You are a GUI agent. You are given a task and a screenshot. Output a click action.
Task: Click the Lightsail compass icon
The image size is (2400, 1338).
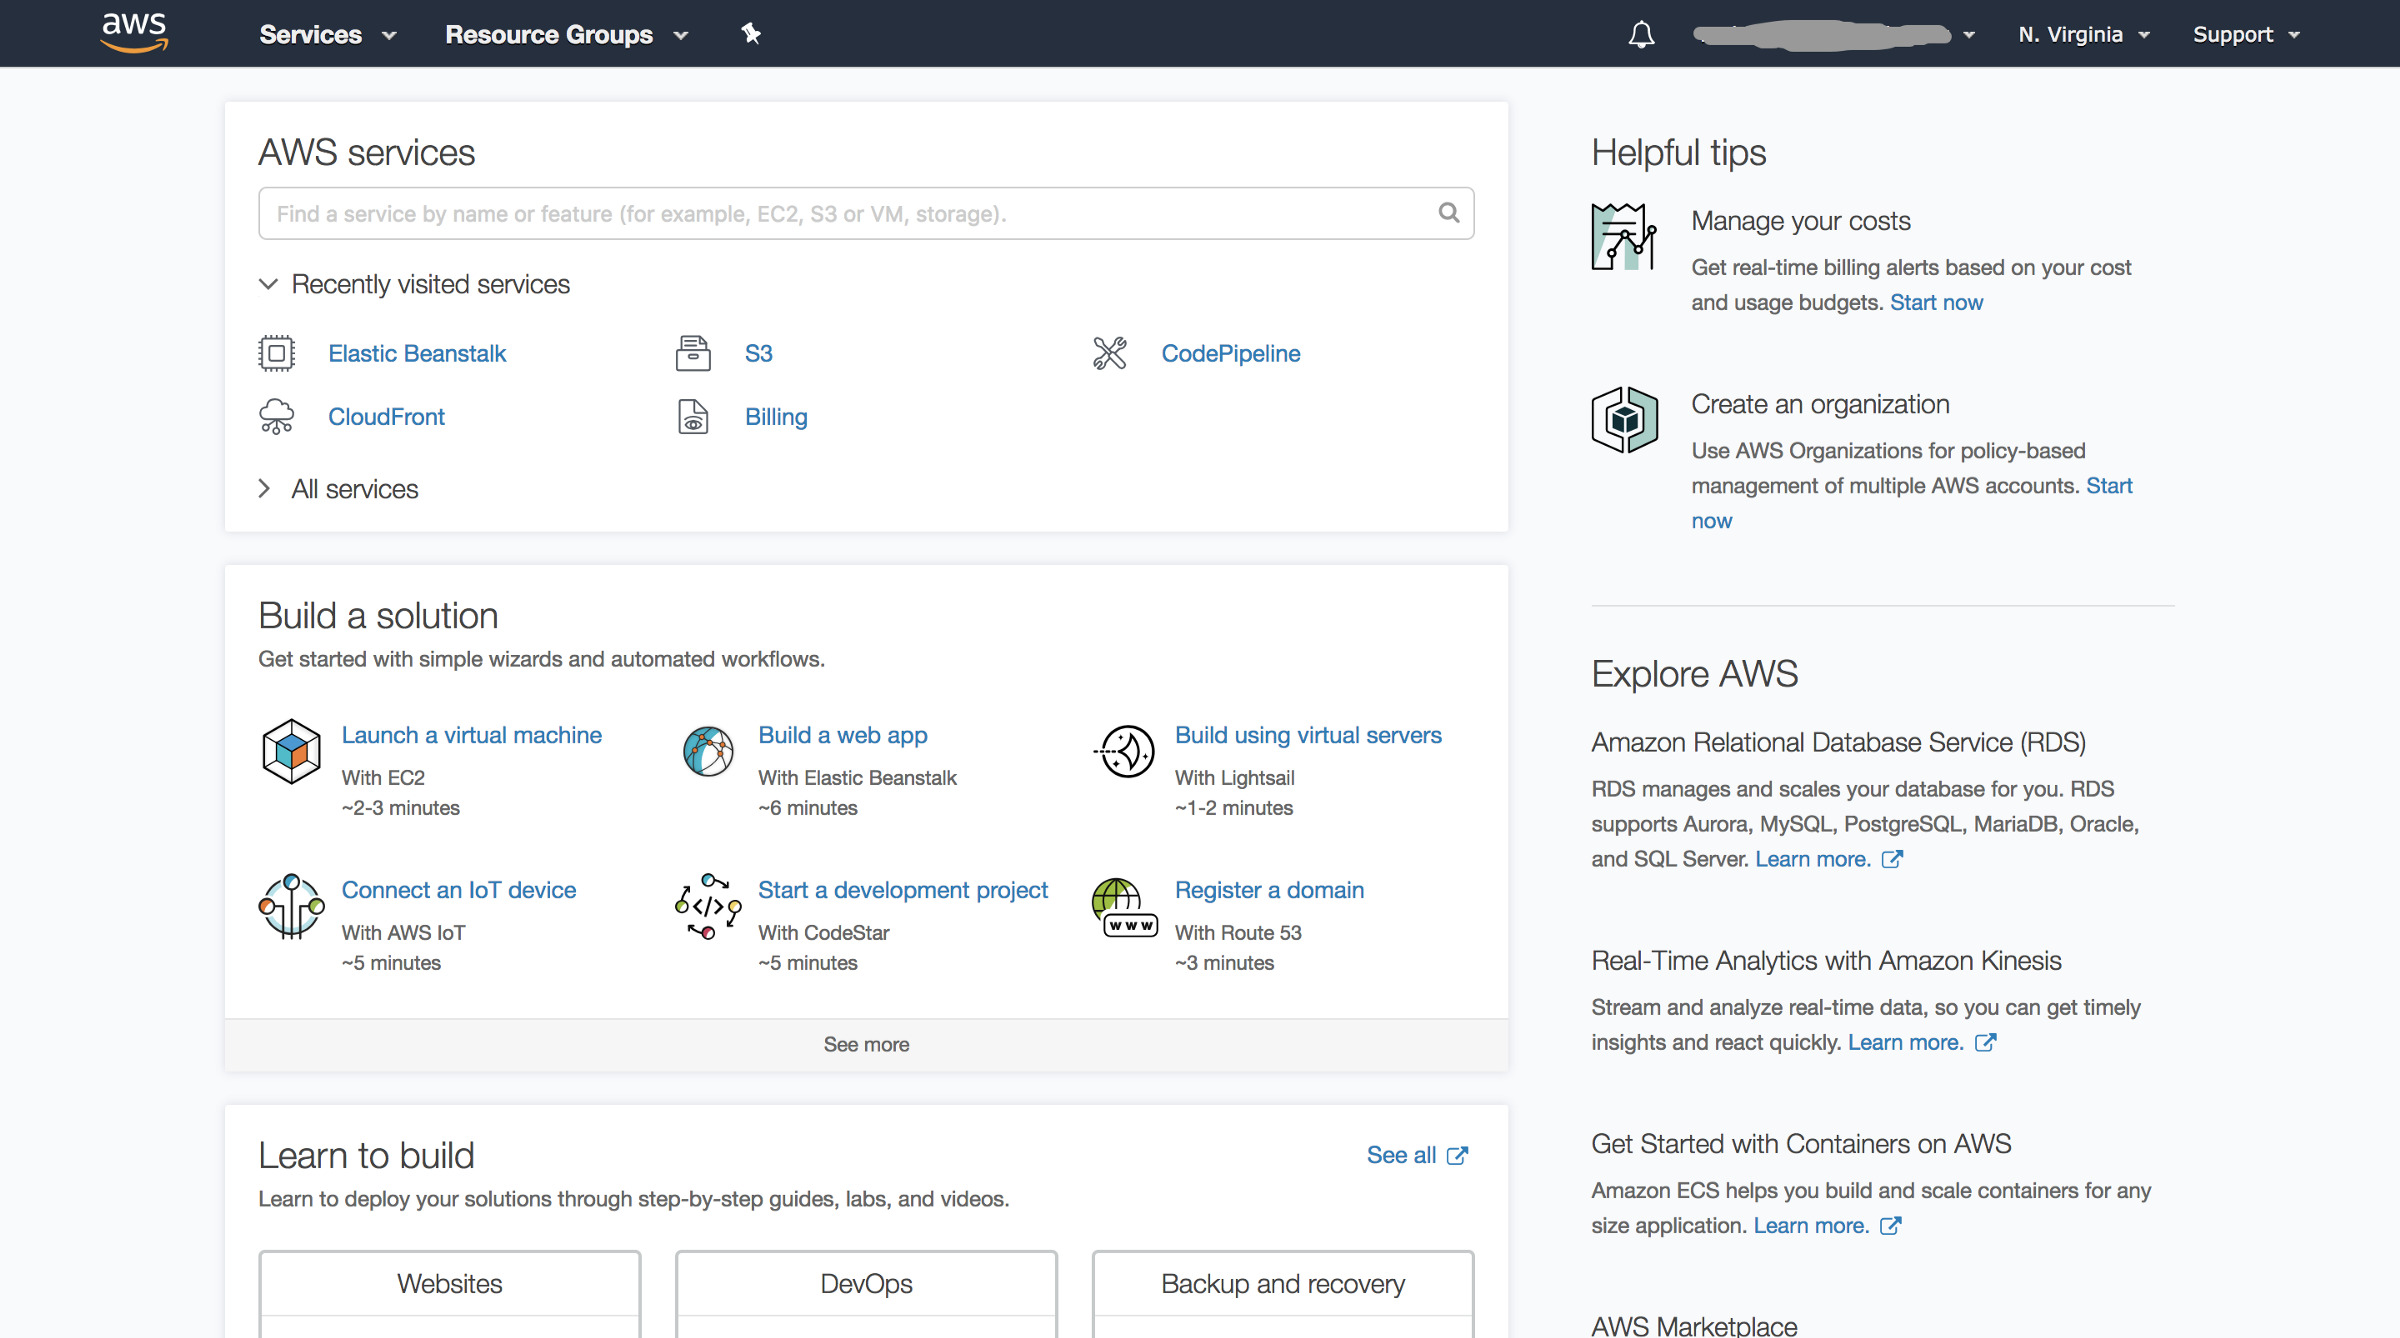1126,751
